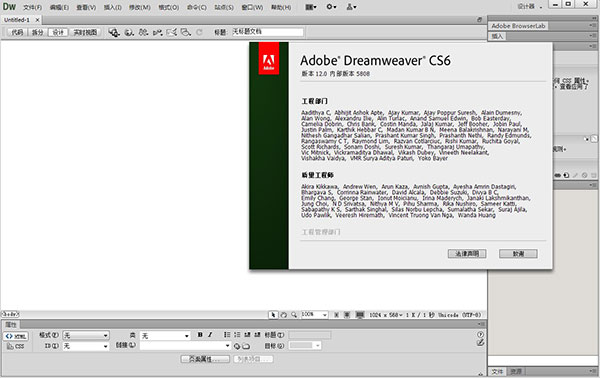600x378 pixels.
Task: Select the HTML properties mode
Action: [x=16, y=336]
